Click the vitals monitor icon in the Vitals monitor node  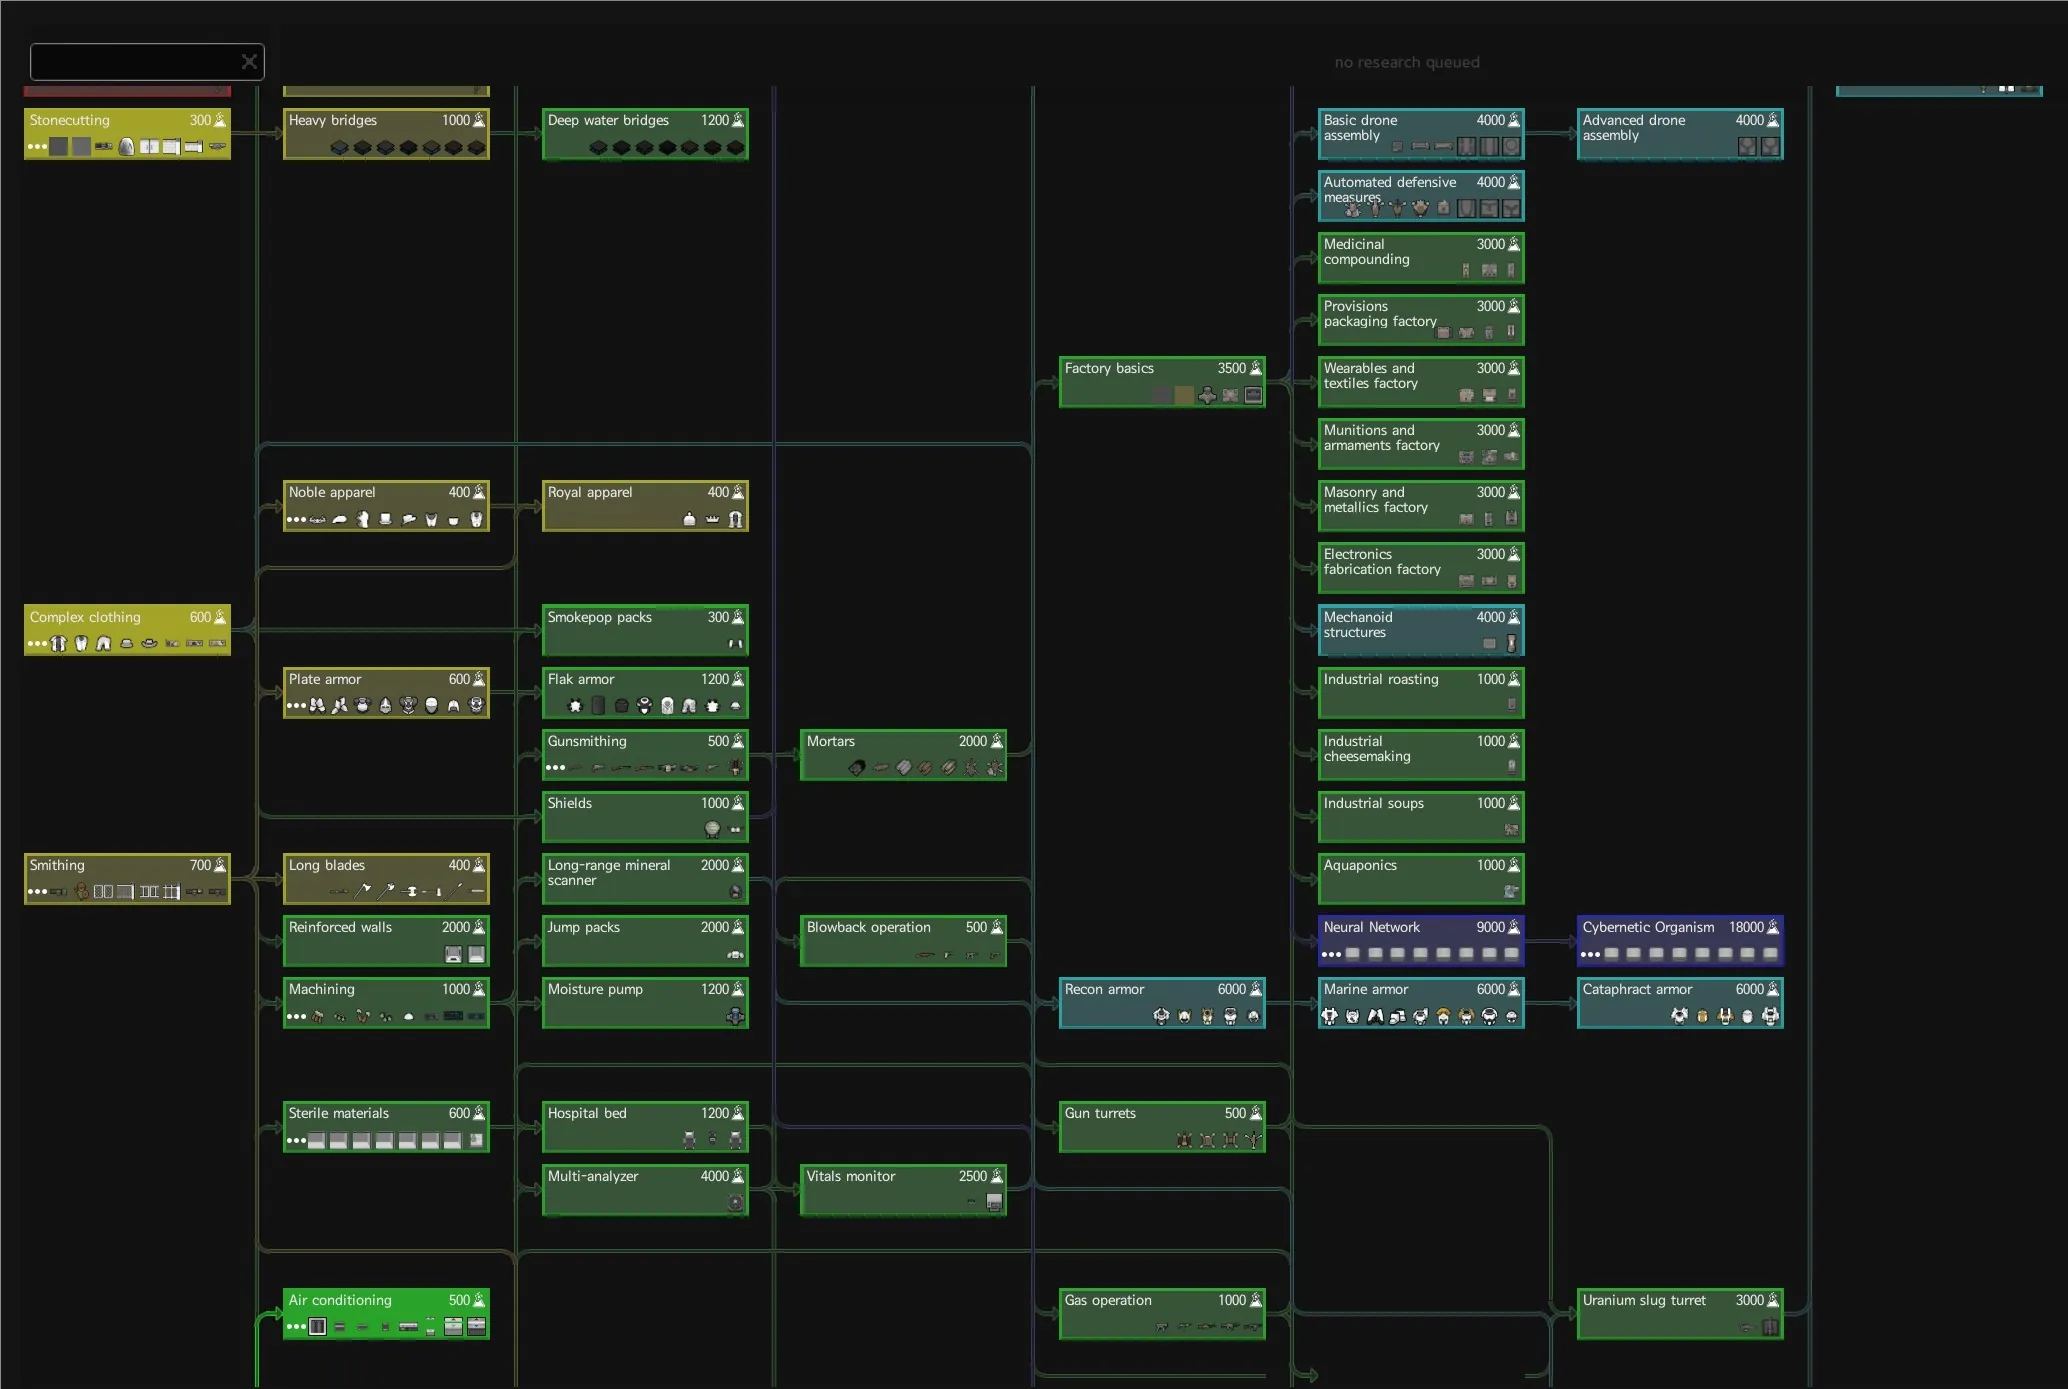click(x=994, y=1202)
